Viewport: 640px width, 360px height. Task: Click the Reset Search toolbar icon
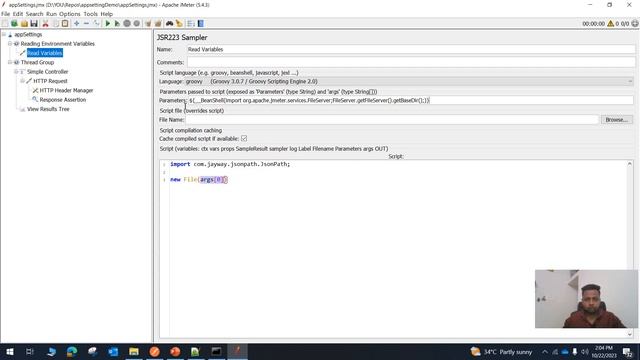pyautogui.click(x=179, y=24)
